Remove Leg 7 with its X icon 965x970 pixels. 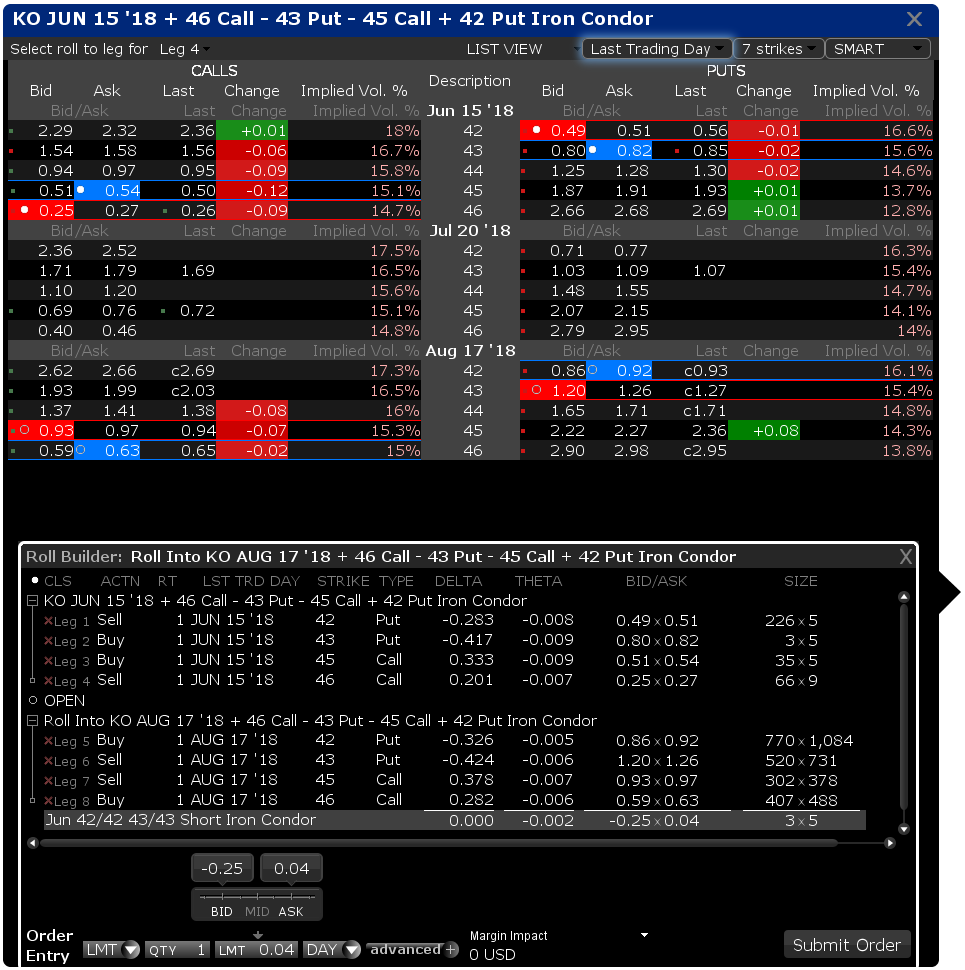[48, 781]
